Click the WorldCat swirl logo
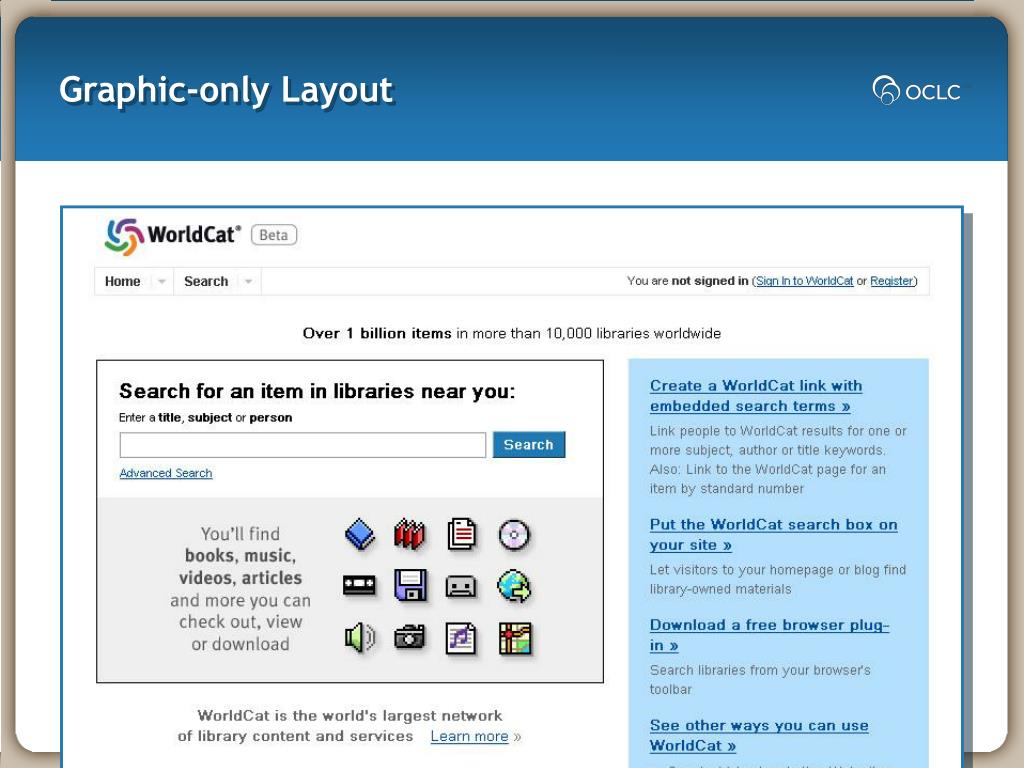 (x=124, y=236)
